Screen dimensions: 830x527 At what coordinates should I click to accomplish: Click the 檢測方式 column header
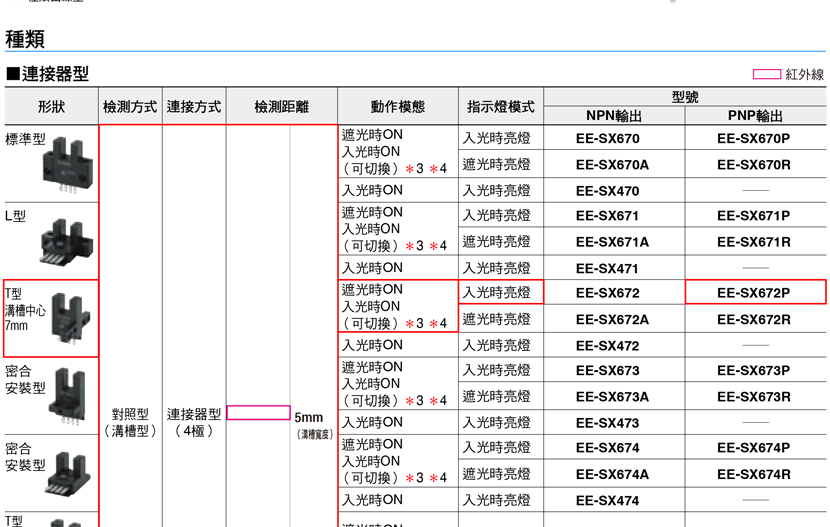click(130, 107)
